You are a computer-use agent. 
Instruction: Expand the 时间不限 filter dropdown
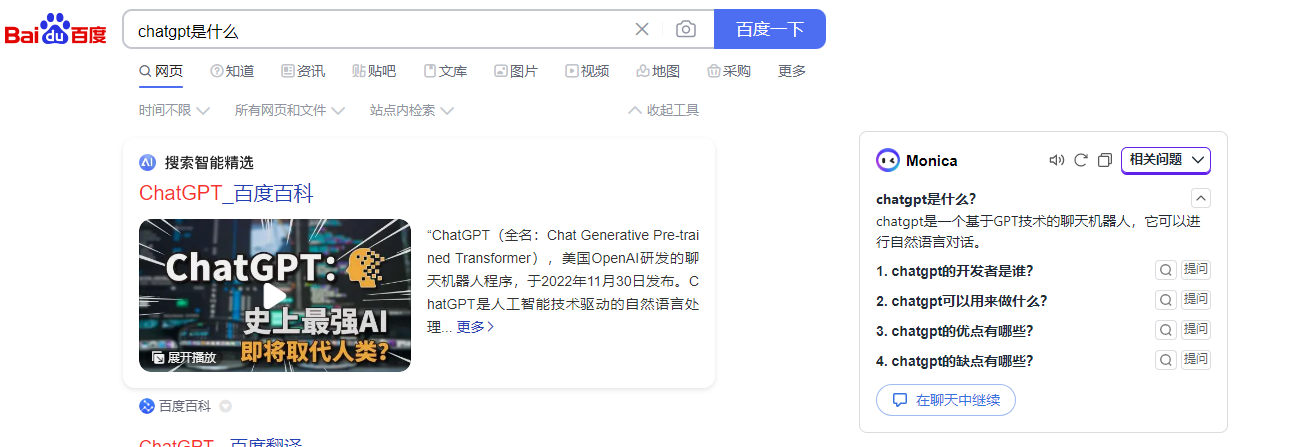pos(174,110)
